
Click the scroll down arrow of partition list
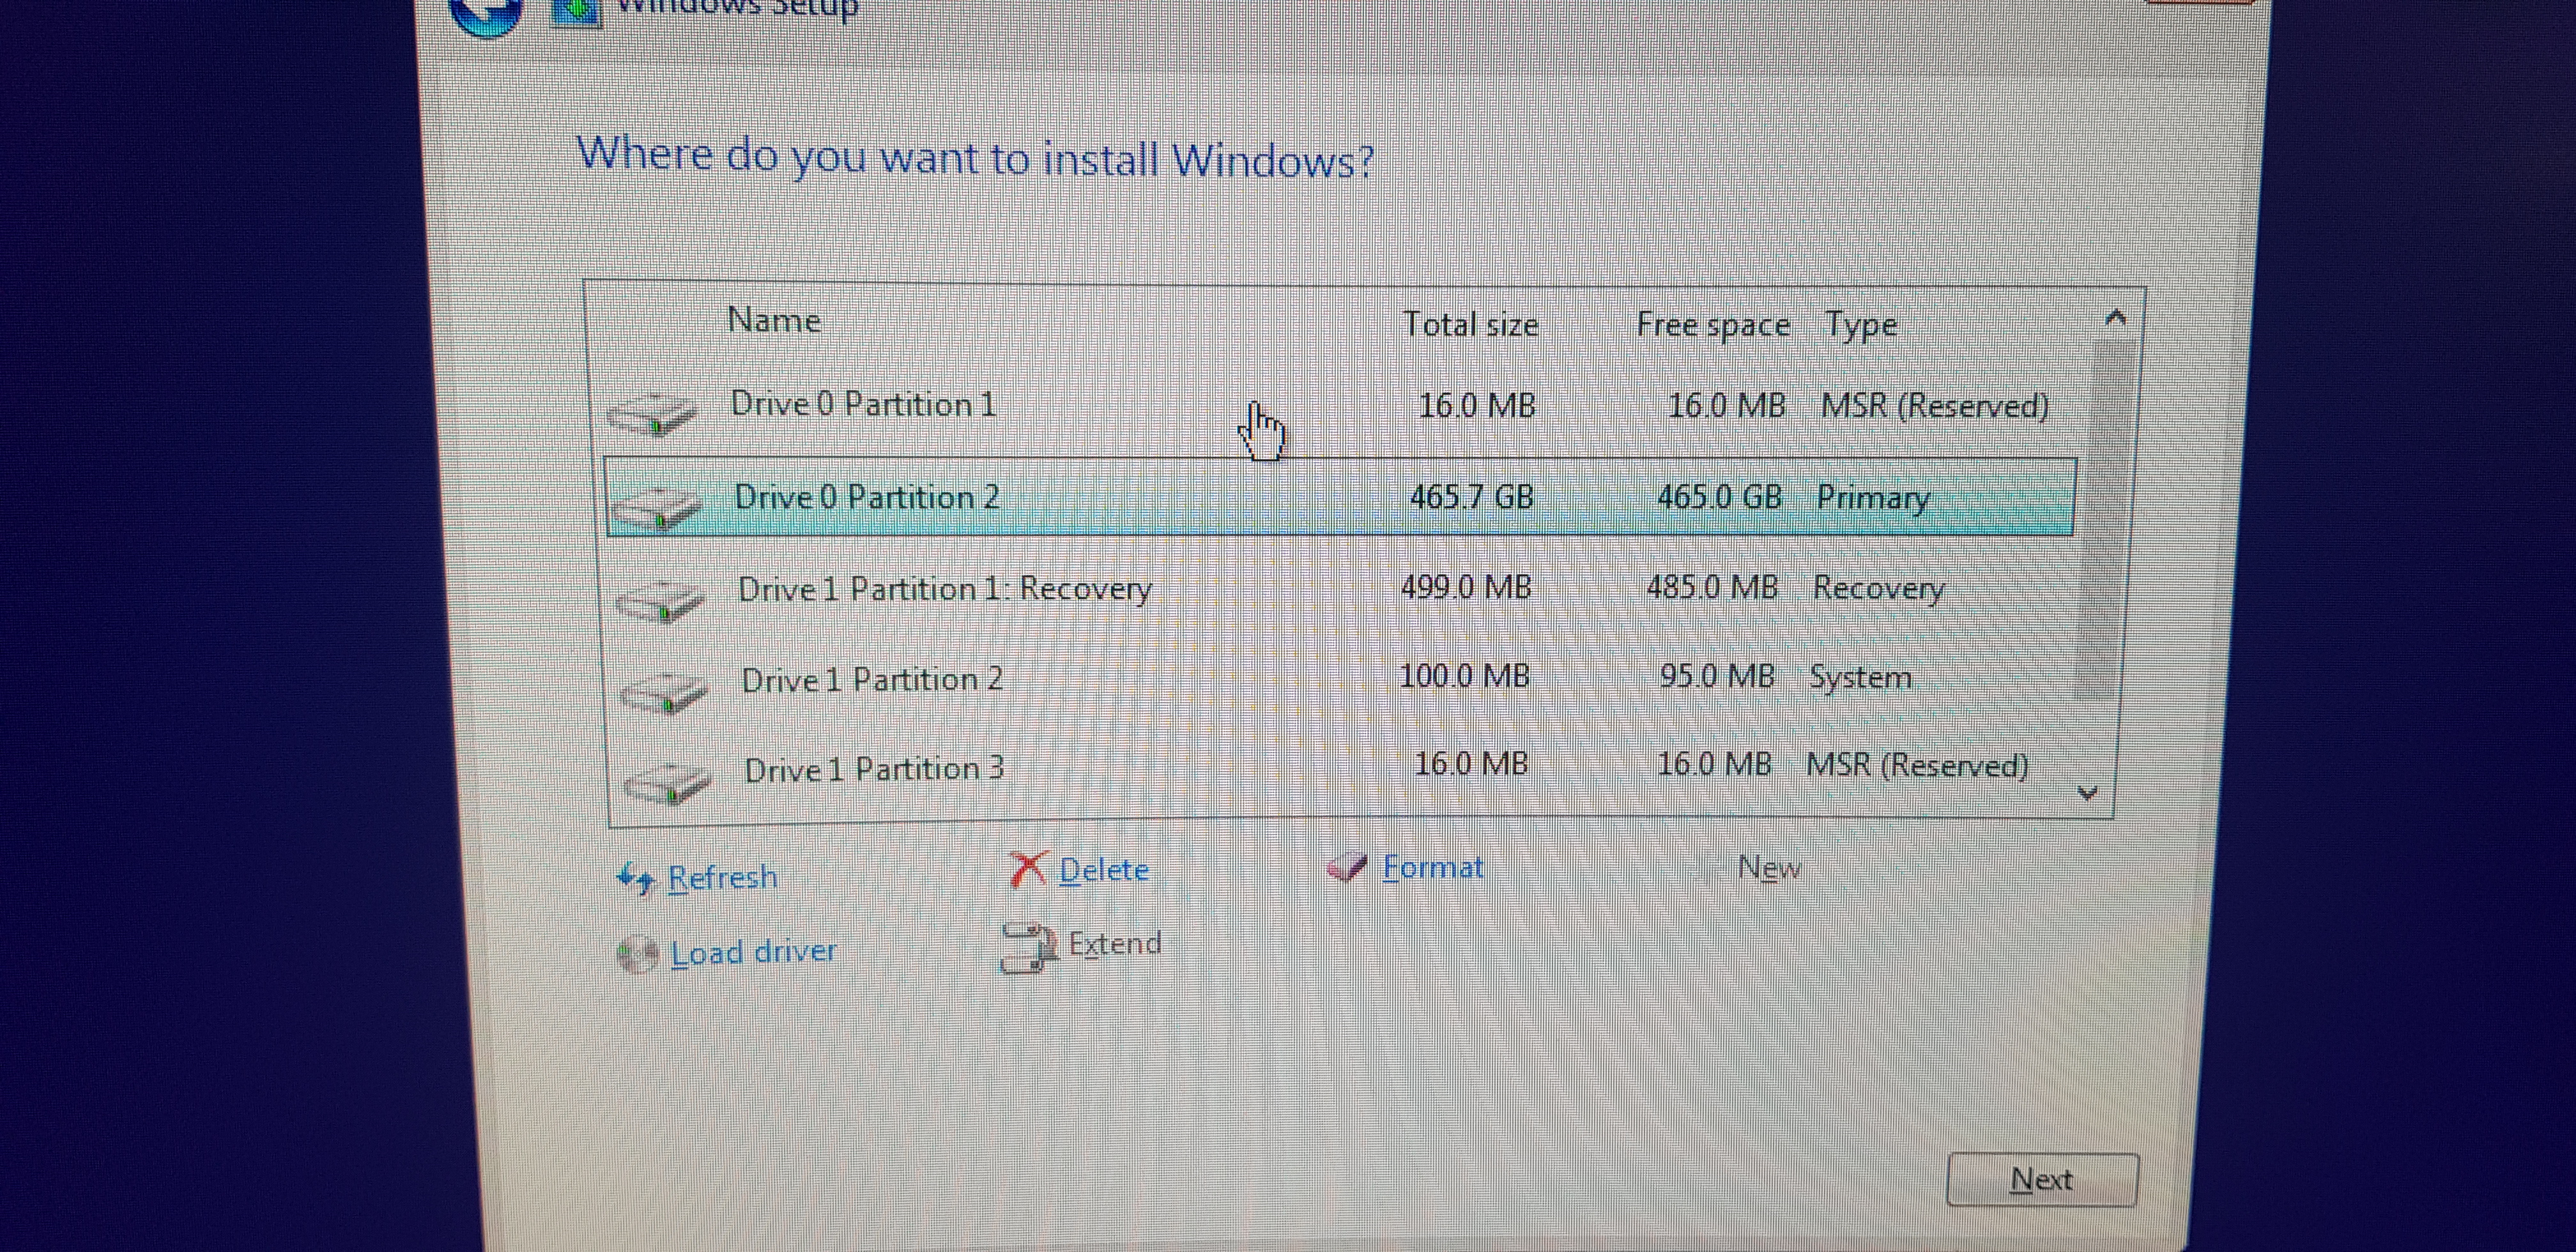2087,793
